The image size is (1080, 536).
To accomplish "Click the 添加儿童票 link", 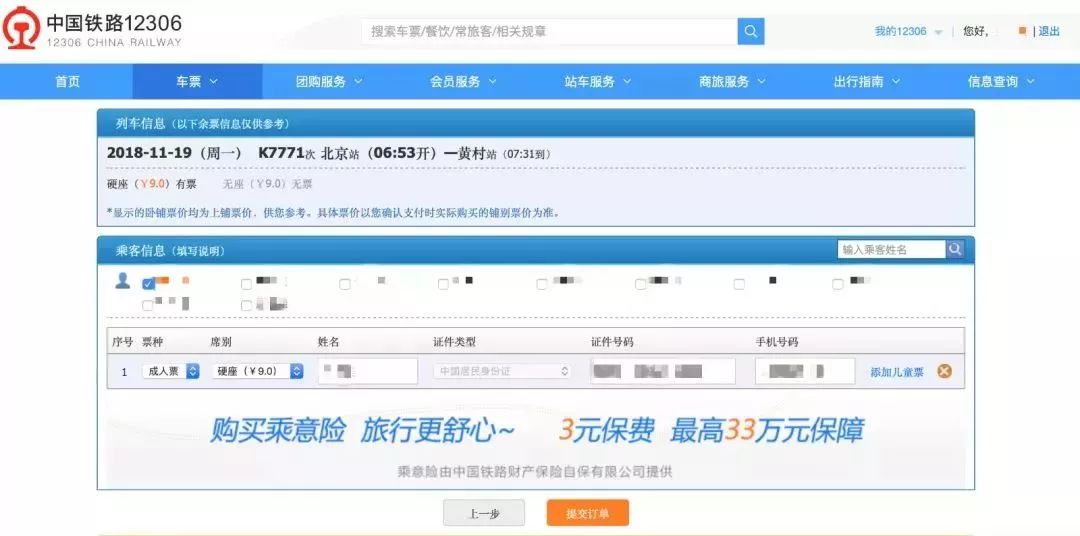I will click(897, 372).
